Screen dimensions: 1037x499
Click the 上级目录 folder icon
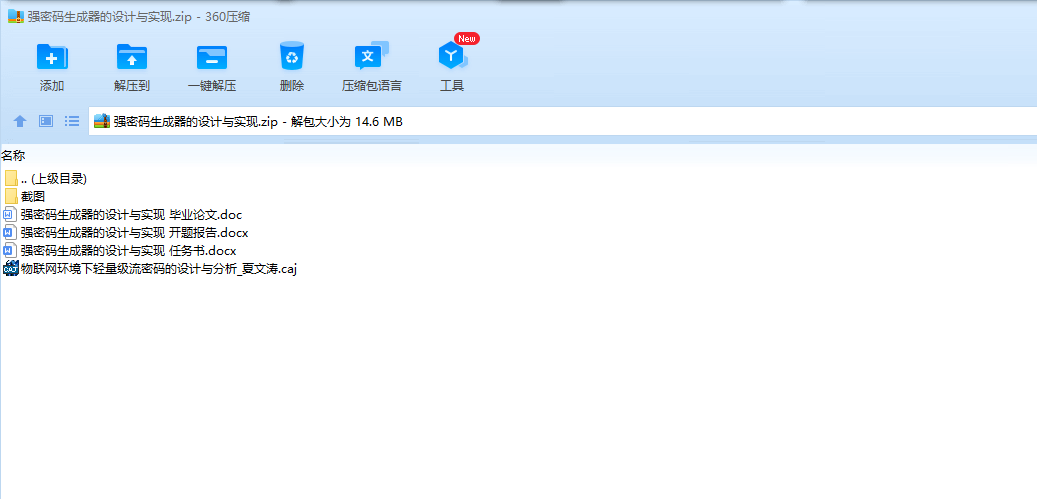tap(11, 178)
